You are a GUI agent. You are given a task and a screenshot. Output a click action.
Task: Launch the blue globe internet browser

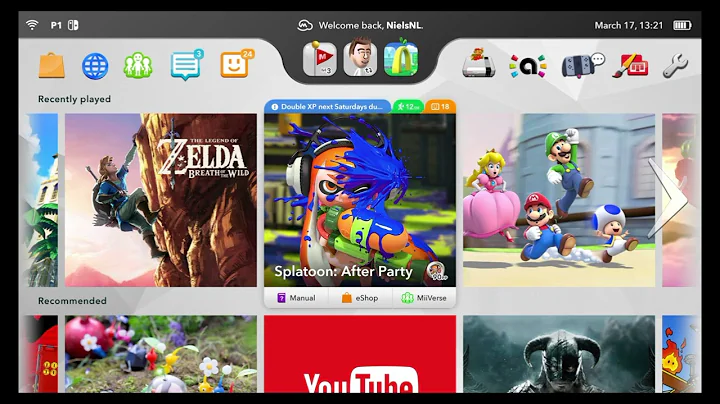(95, 66)
